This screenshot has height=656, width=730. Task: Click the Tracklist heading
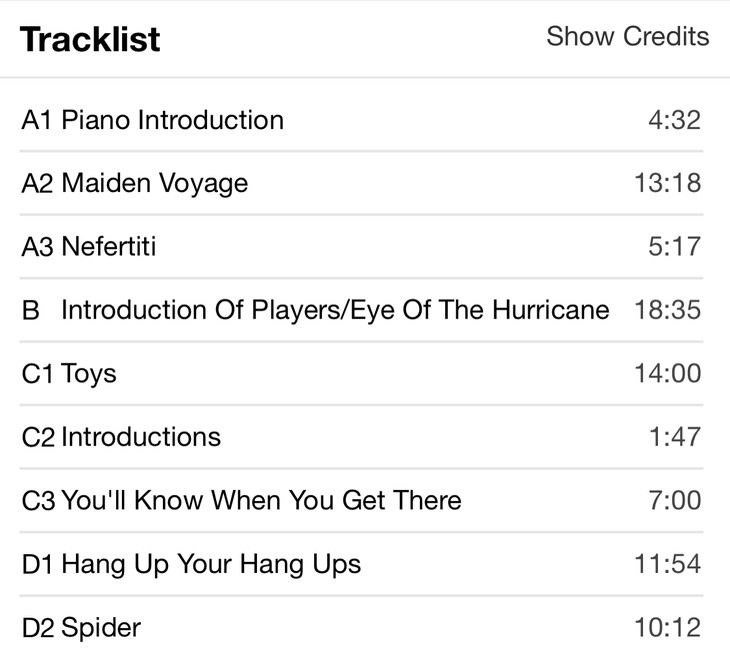point(90,39)
